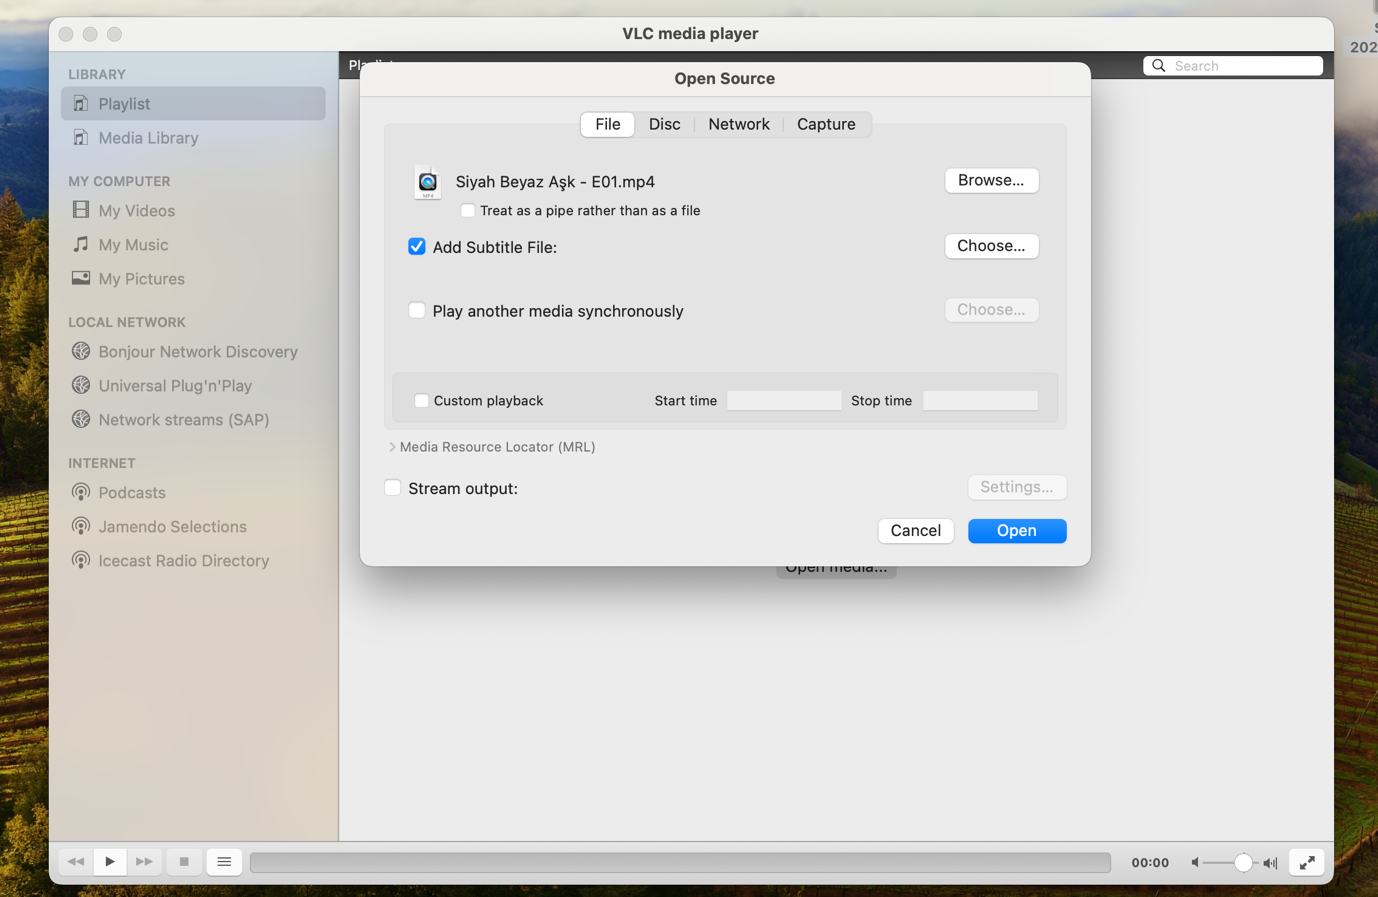Click the playlist Search field
1378x897 pixels.
click(1233, 66)
